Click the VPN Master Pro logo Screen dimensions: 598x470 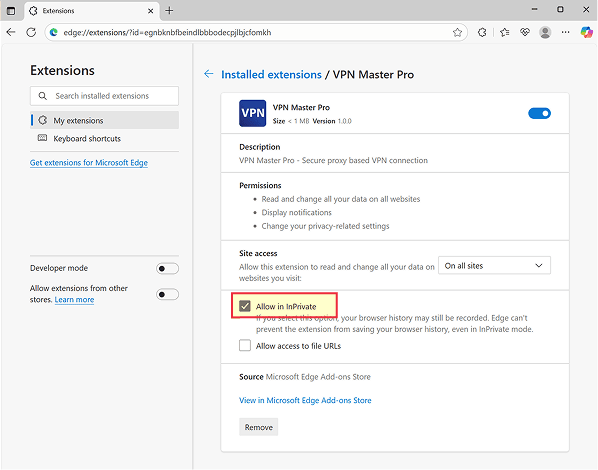pos(252,113)
